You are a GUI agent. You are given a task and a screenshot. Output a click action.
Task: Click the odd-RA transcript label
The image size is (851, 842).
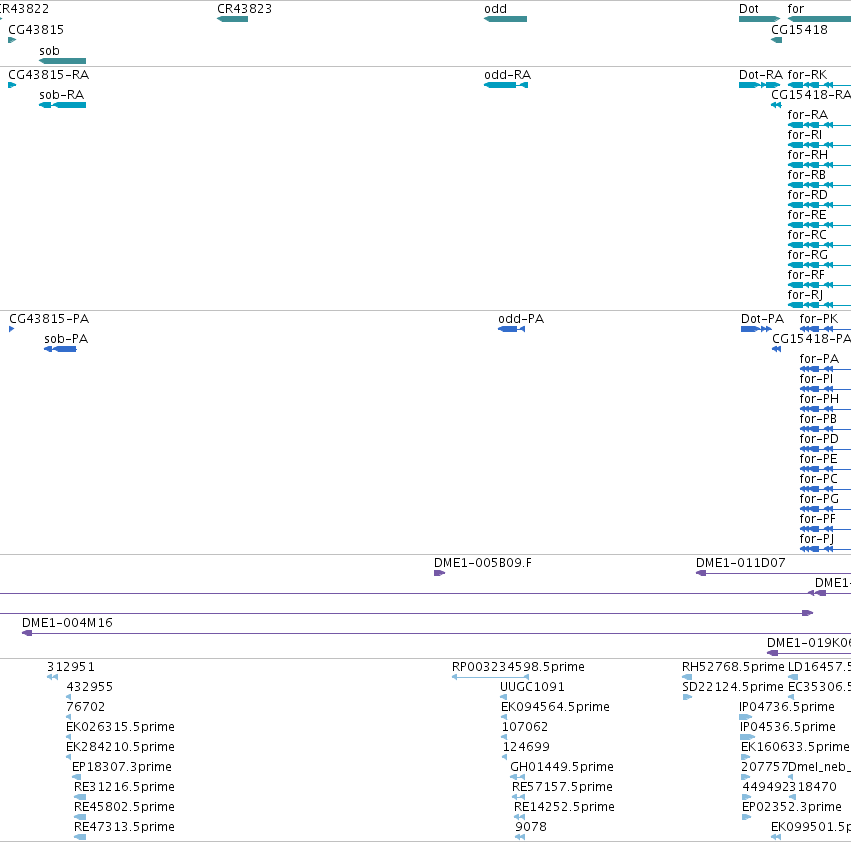click(x=507, y=75)
